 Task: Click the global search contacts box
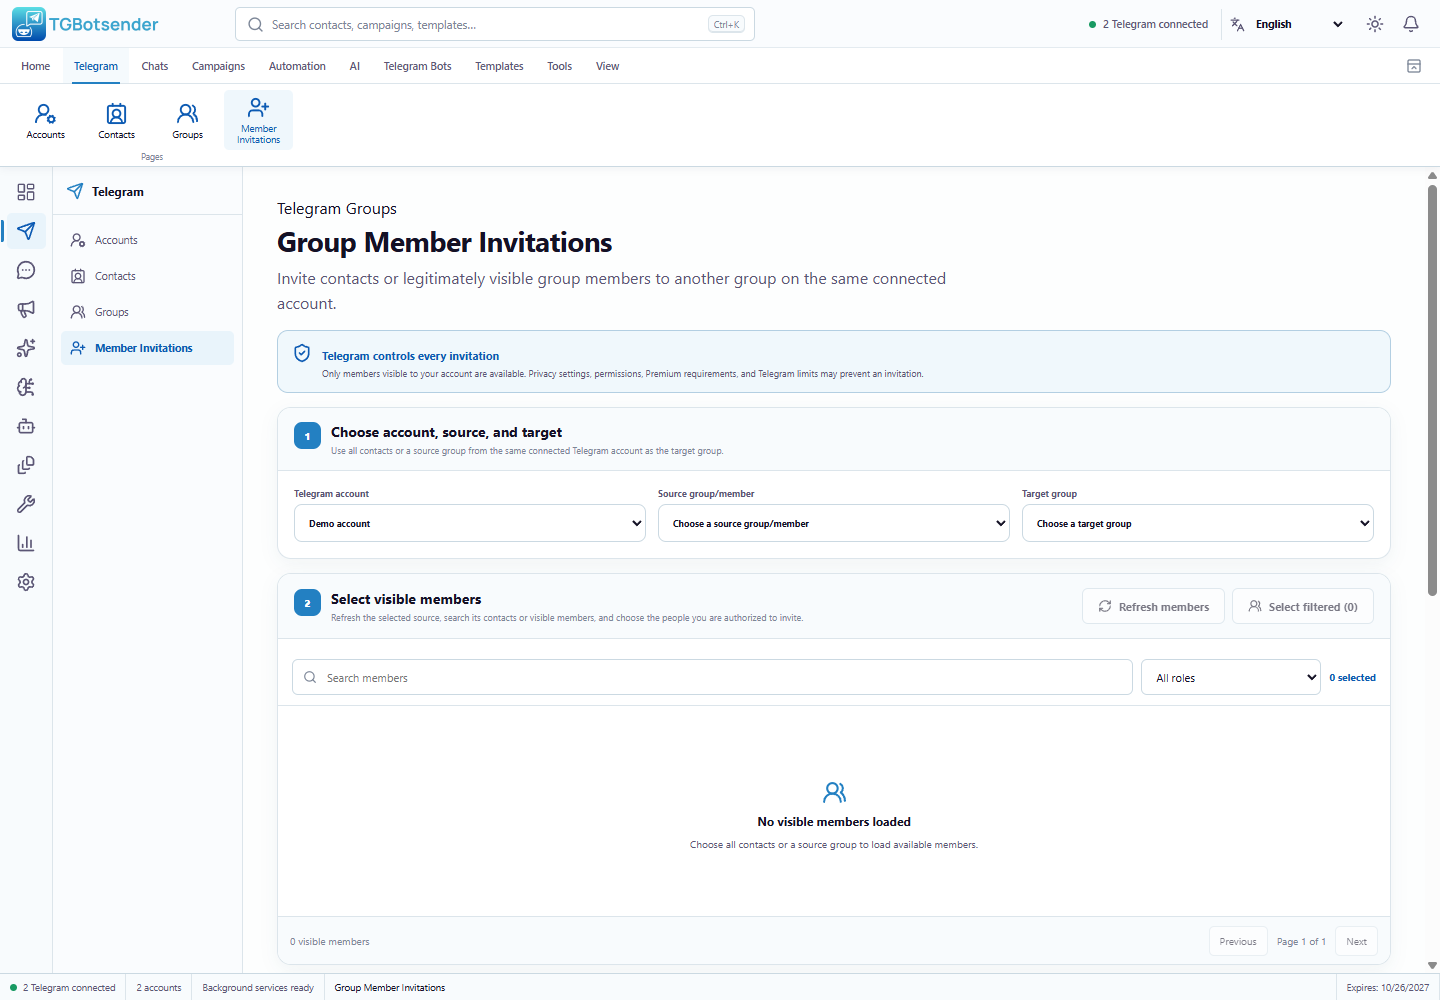tap(495, 24)
